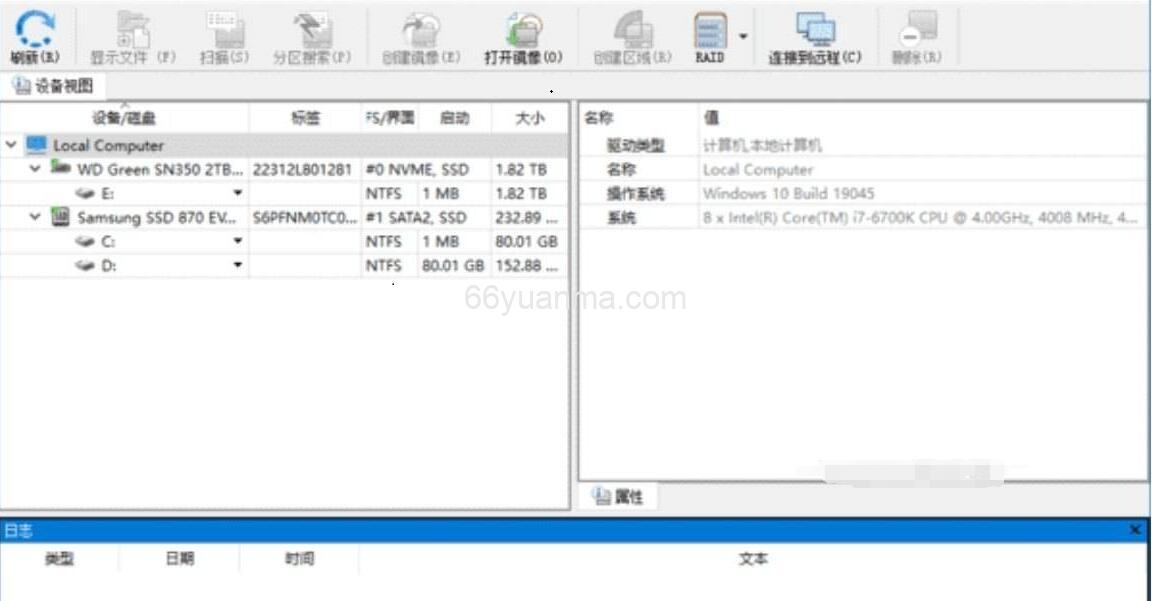
Task: Click the 创建区域 (Create Region) icon
Action: (630, 30)
